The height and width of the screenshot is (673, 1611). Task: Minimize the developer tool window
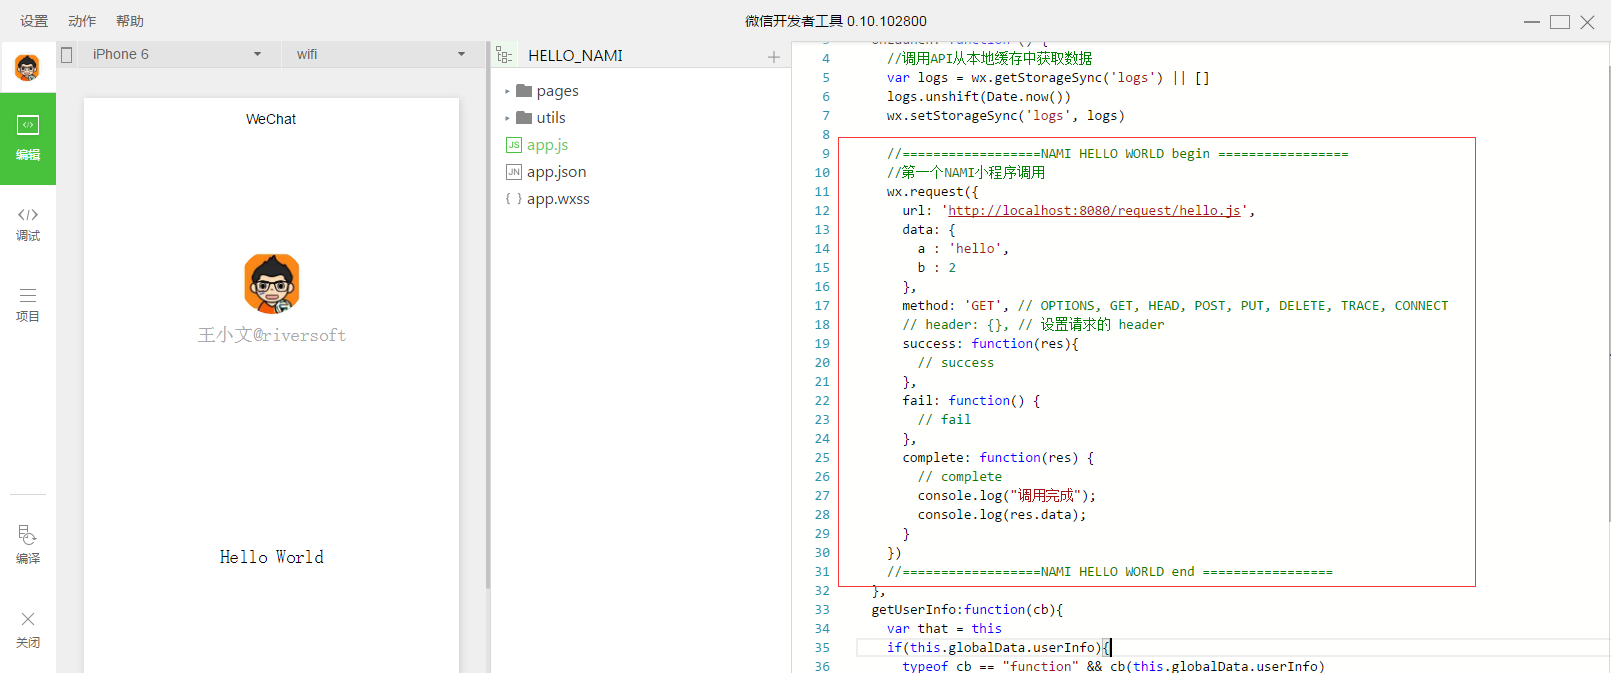pos(1532,22)
